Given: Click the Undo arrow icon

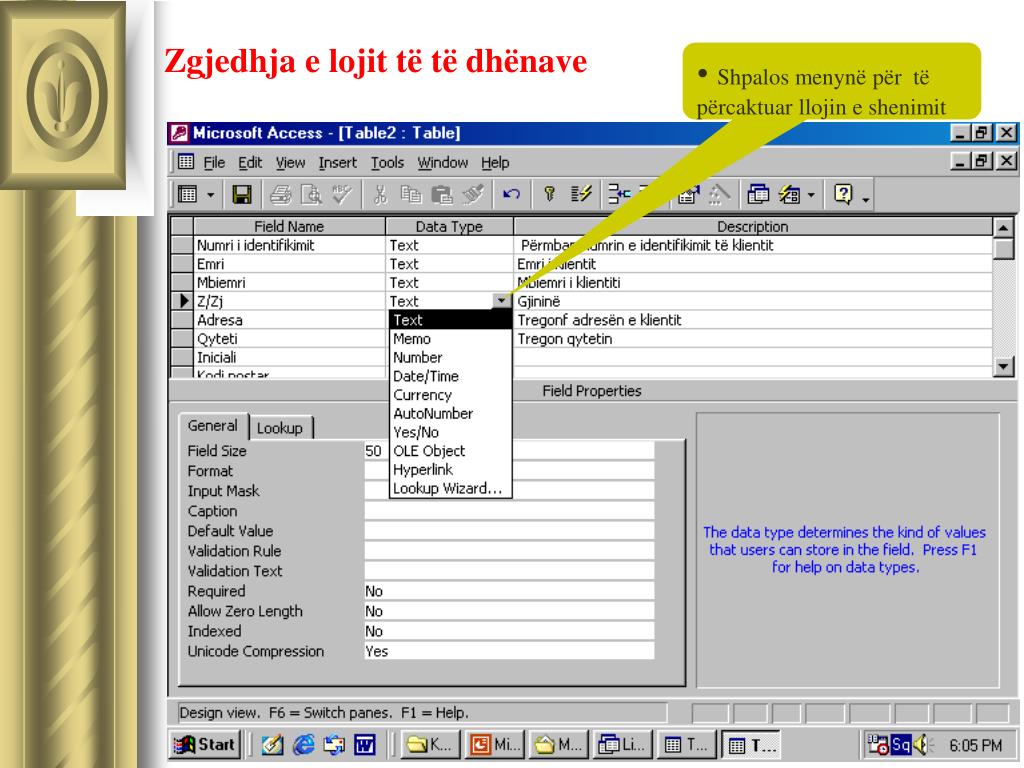Looking at the screenshot, I should tap(511, 195).
